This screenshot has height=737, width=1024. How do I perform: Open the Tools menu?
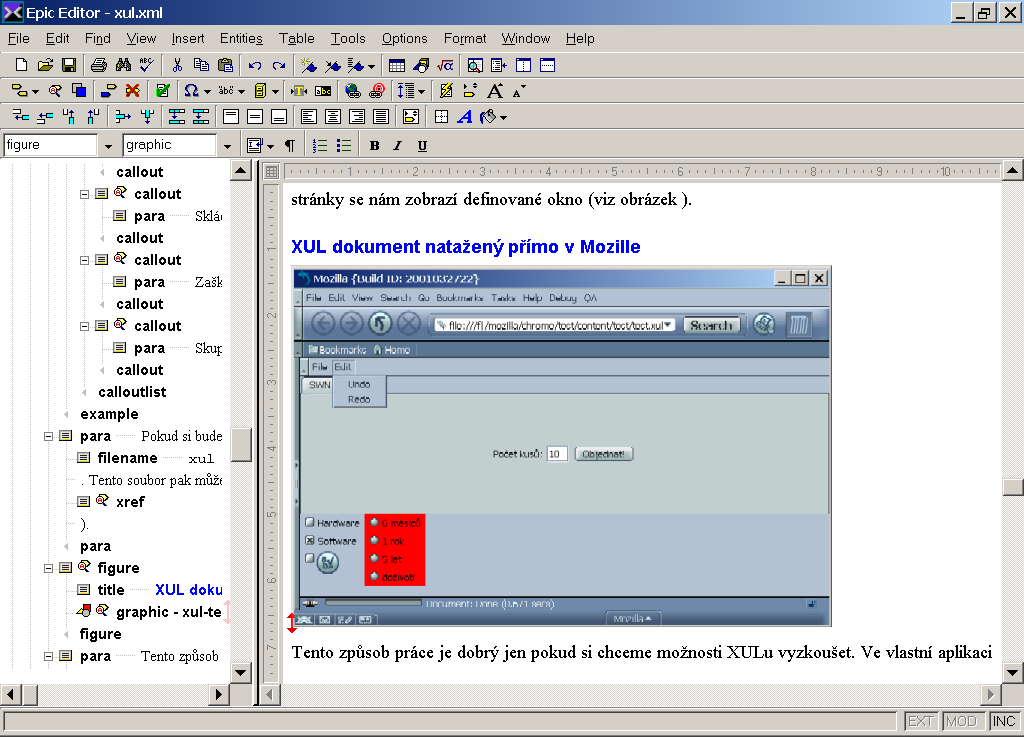(348, 39)
